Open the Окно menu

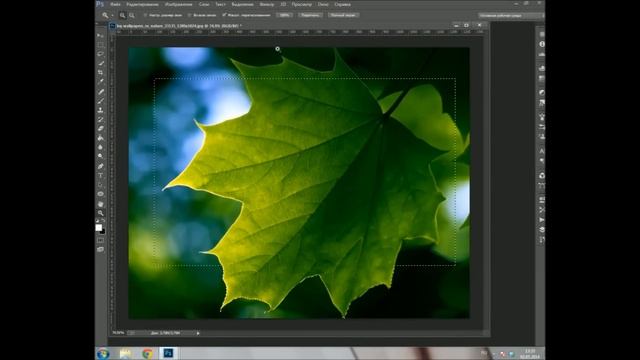323,4
